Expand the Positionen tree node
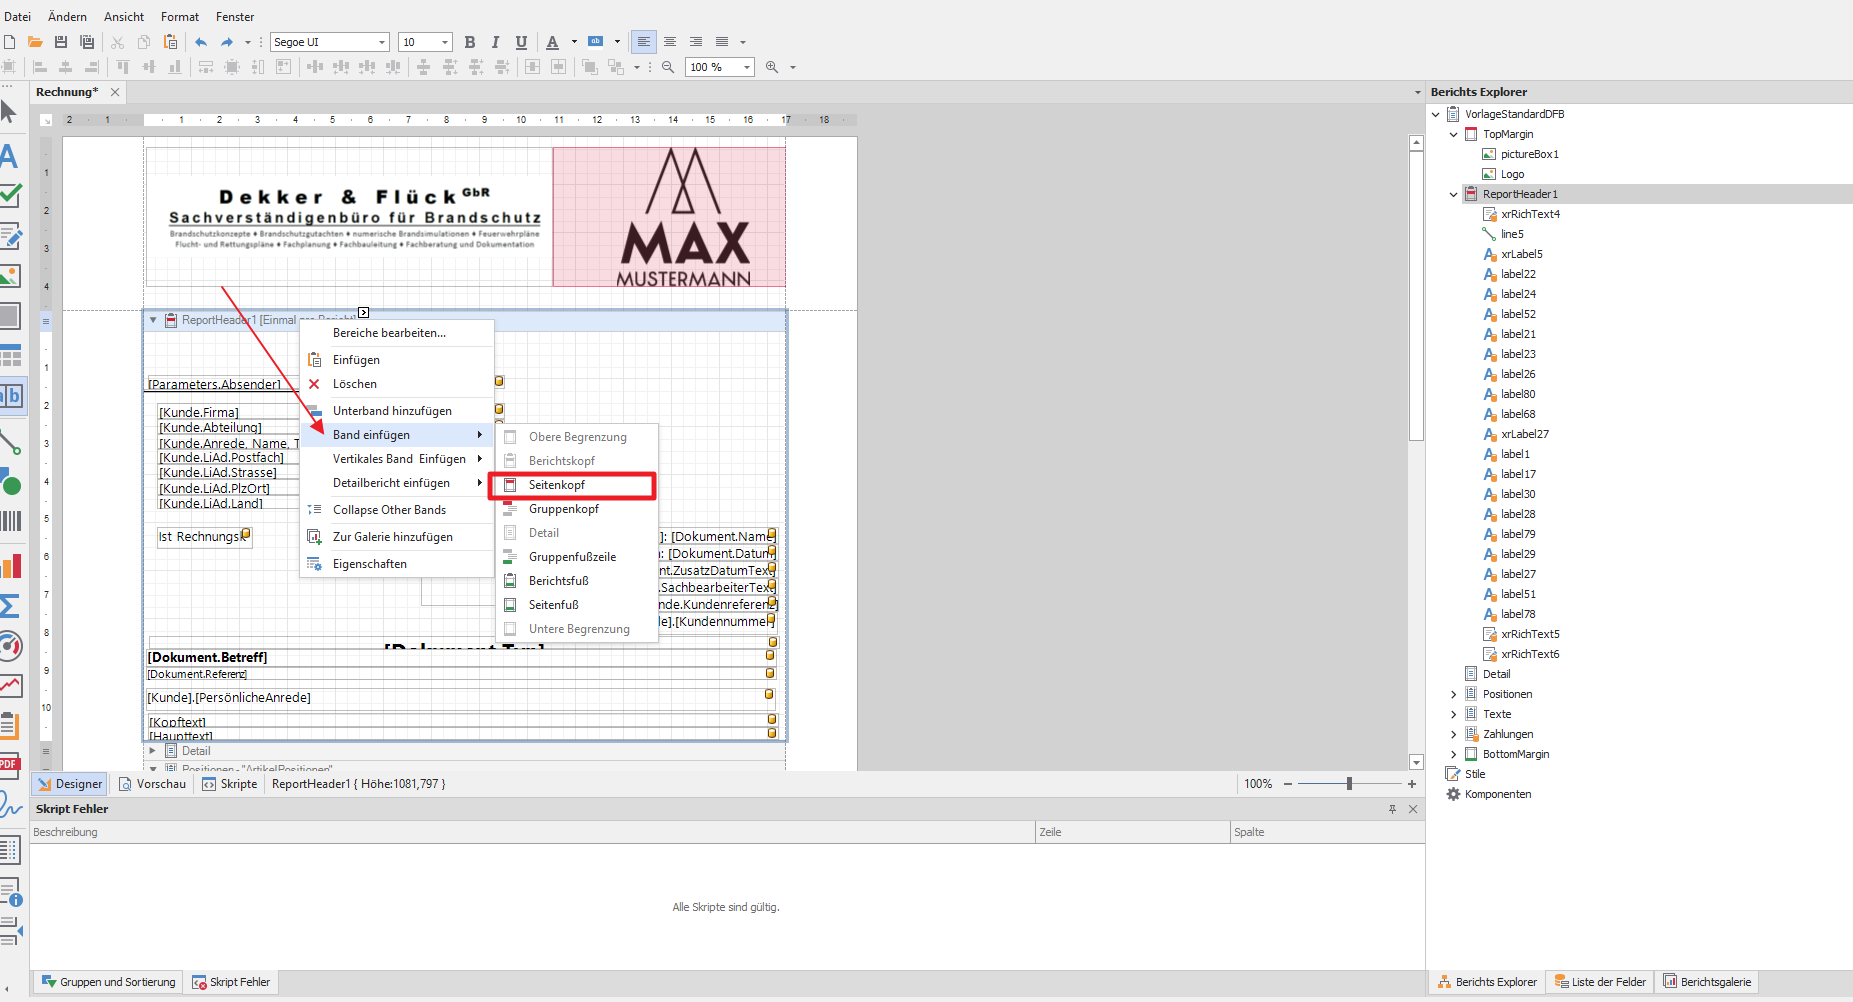The height and width of the screenshot is (1002, 1853). click(x=1453, y=694)
